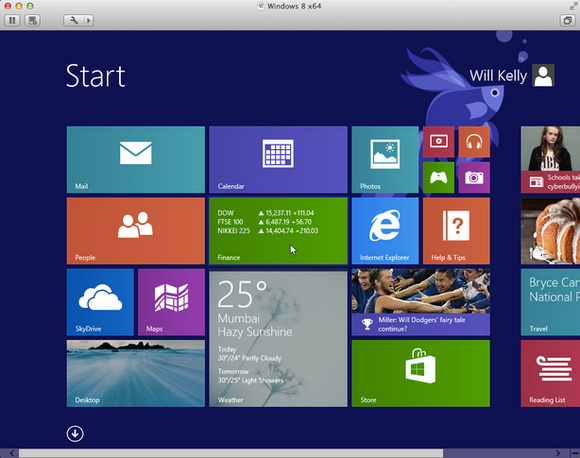Open the SkyDrive tile
Screen dimensions: 580x458
[x=100, y=302]
